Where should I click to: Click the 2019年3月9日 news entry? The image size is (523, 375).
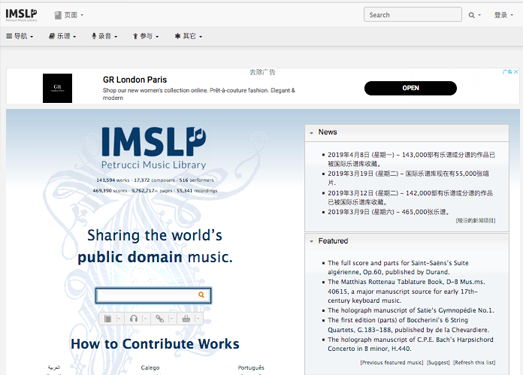coord(389,212)
